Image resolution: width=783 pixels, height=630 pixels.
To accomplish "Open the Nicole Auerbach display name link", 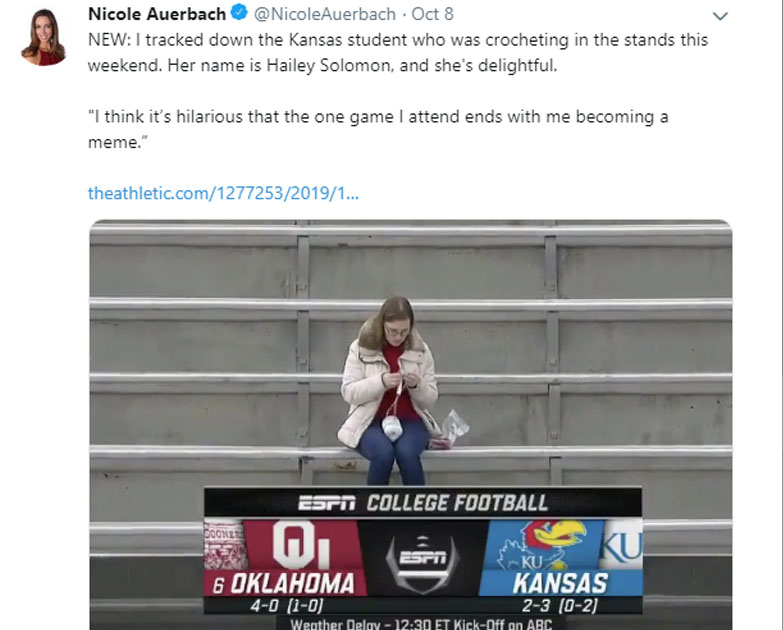I will click(158, 15).
